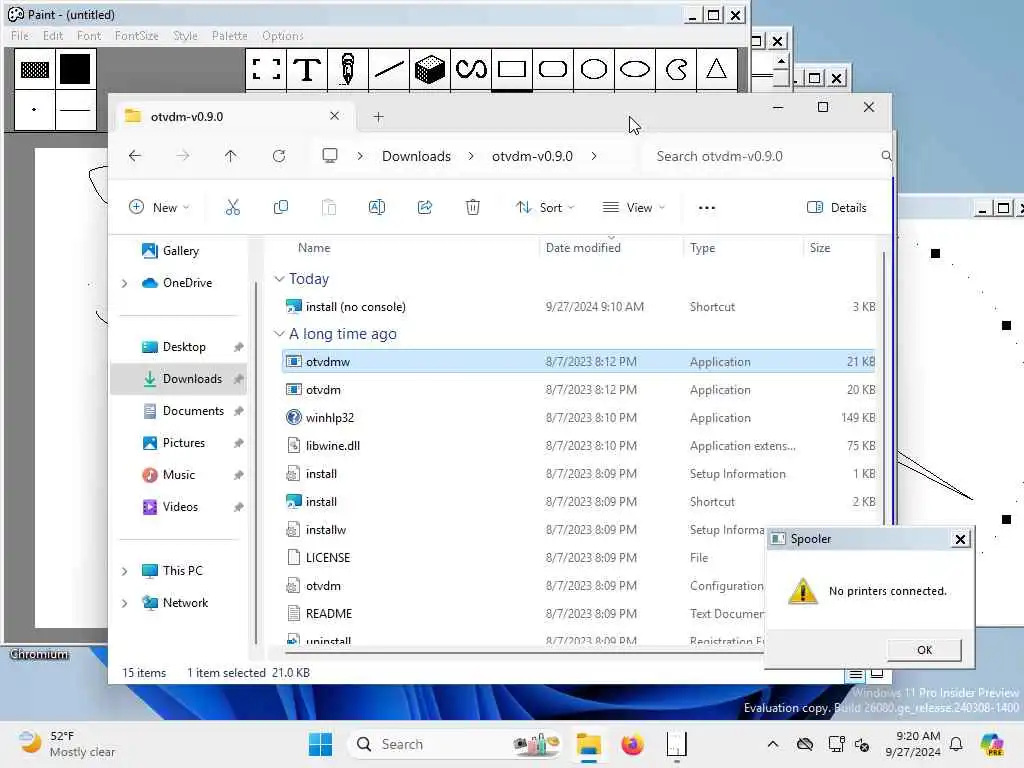Open the Style menu in Paint

185,36
